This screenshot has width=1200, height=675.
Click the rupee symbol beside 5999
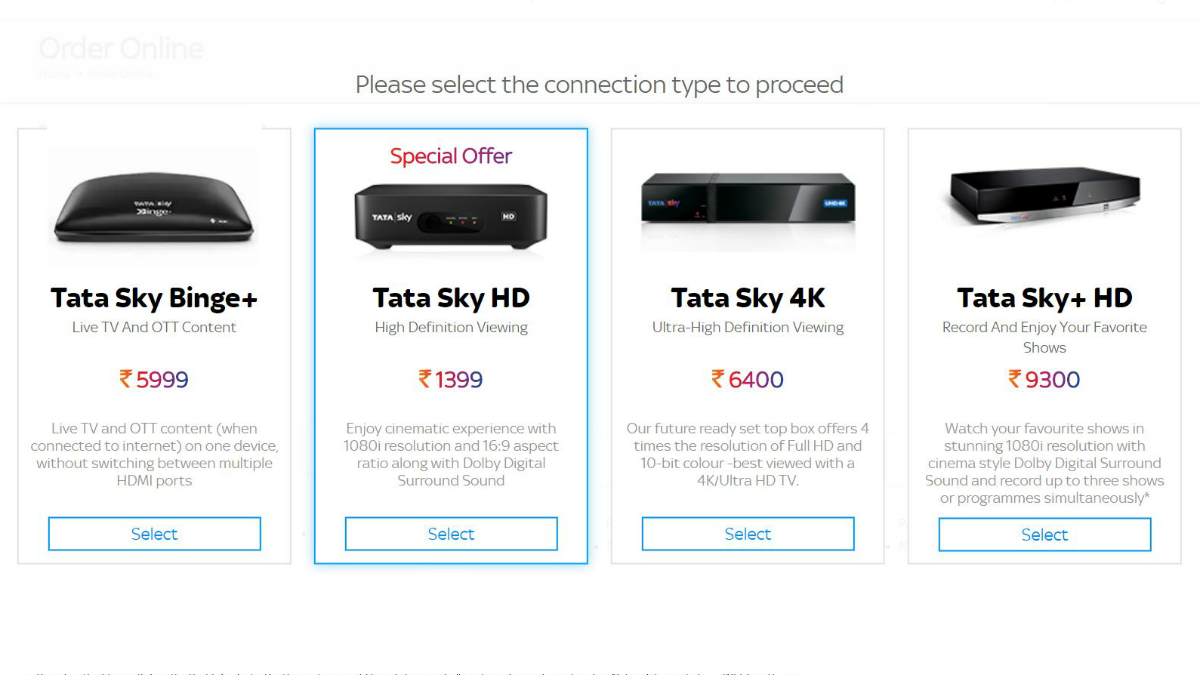point(123,379)
